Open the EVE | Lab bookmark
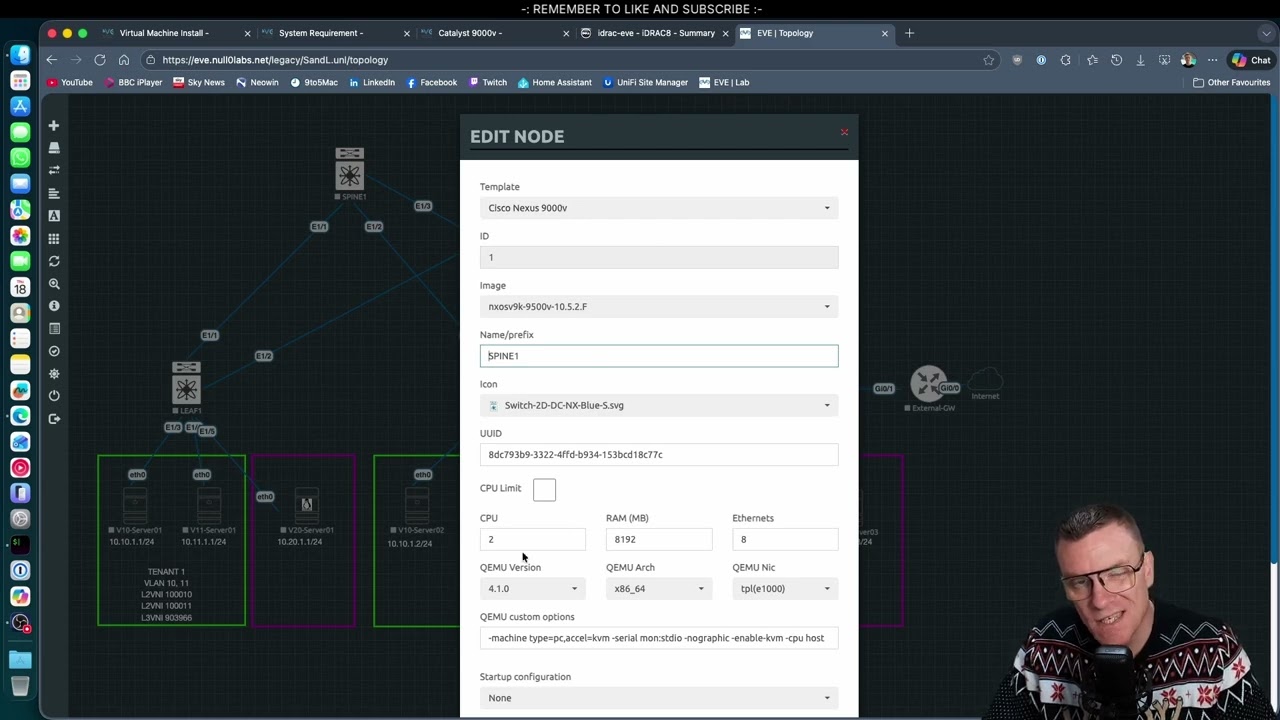This screenshot has width=1280, height=720. coord(724,83)
